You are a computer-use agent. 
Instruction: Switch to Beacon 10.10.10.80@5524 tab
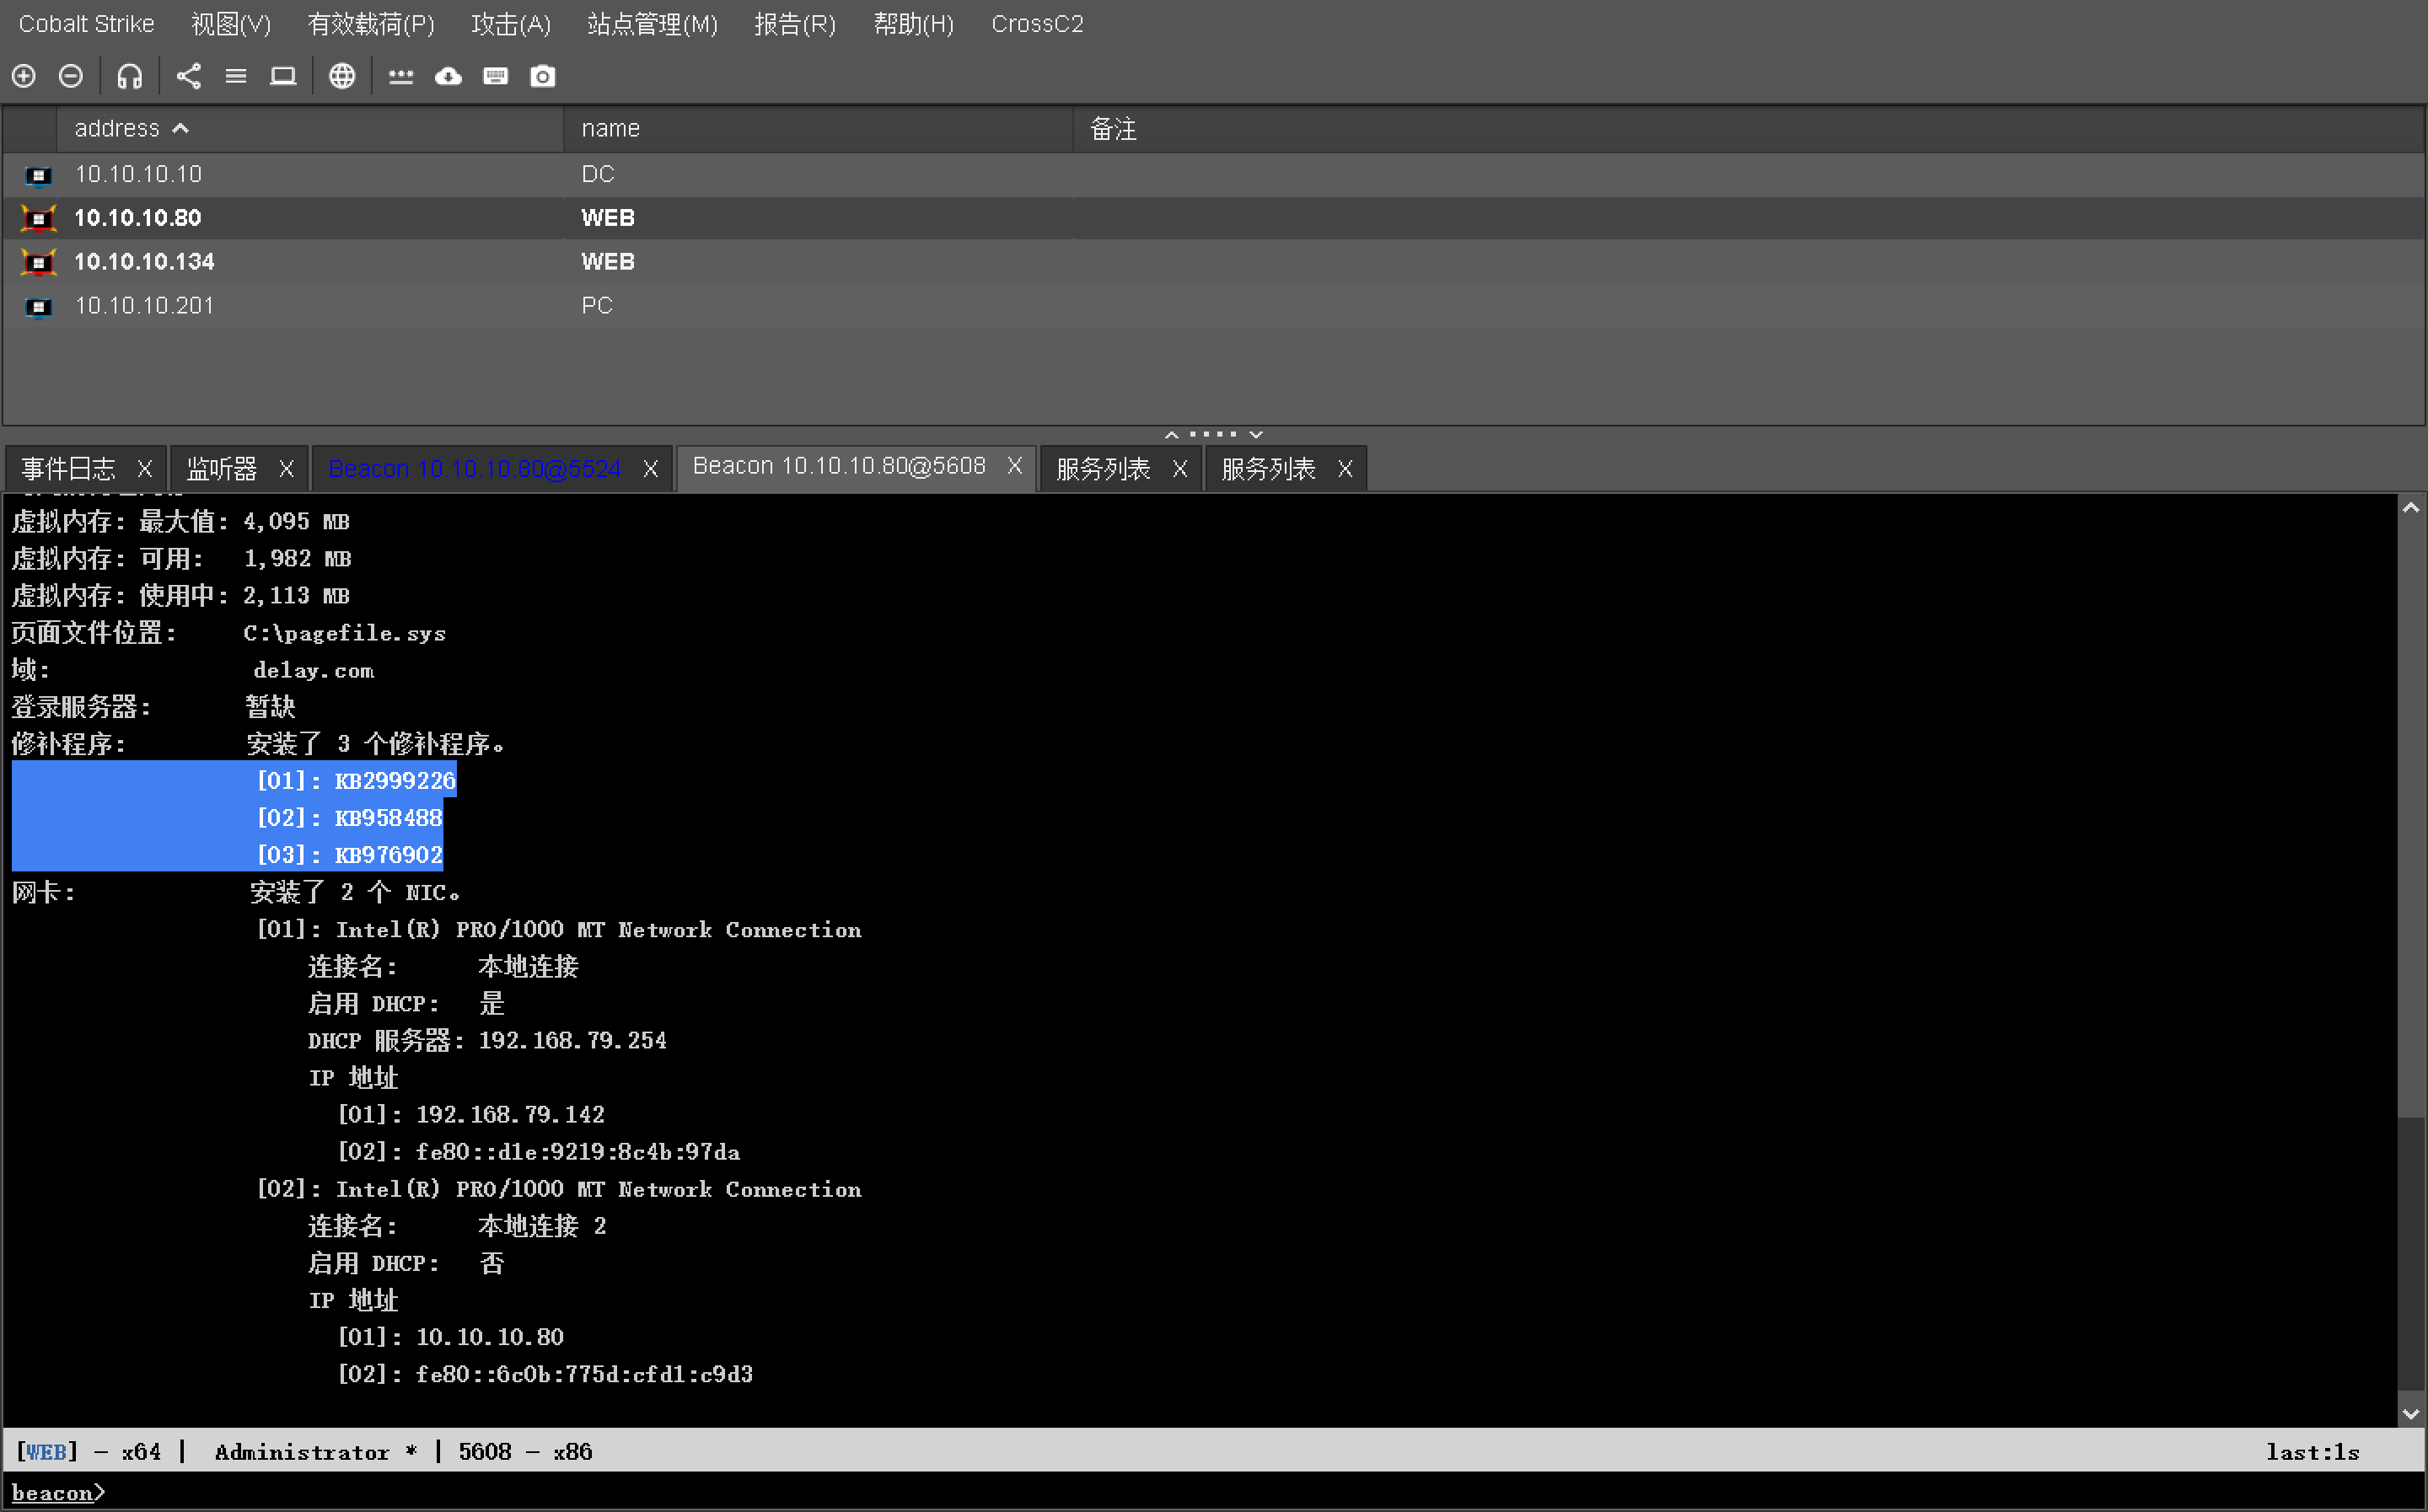point(474,468)
